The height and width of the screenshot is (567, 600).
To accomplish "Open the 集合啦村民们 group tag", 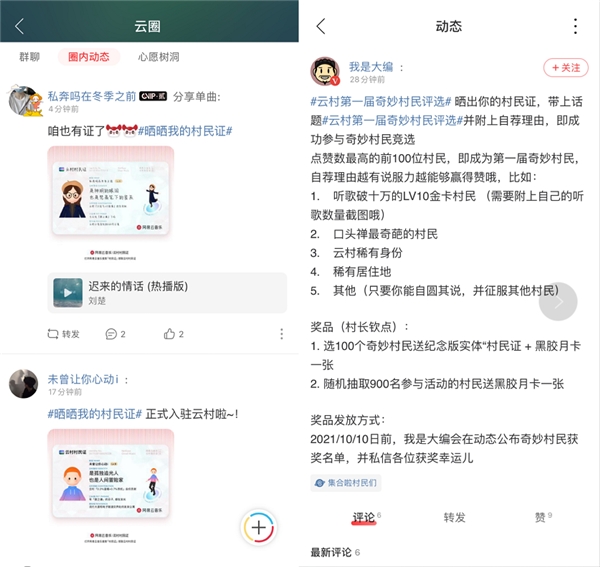I will (345, 482).
